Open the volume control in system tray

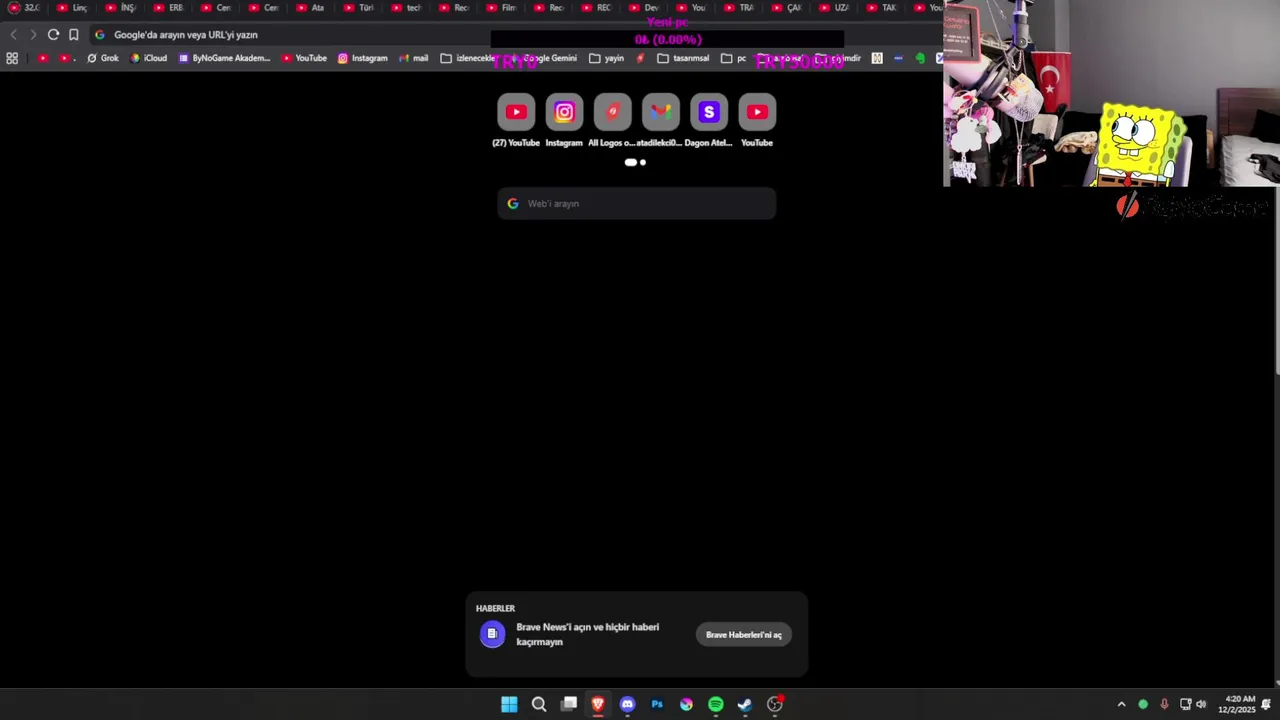coord(1201,704)
